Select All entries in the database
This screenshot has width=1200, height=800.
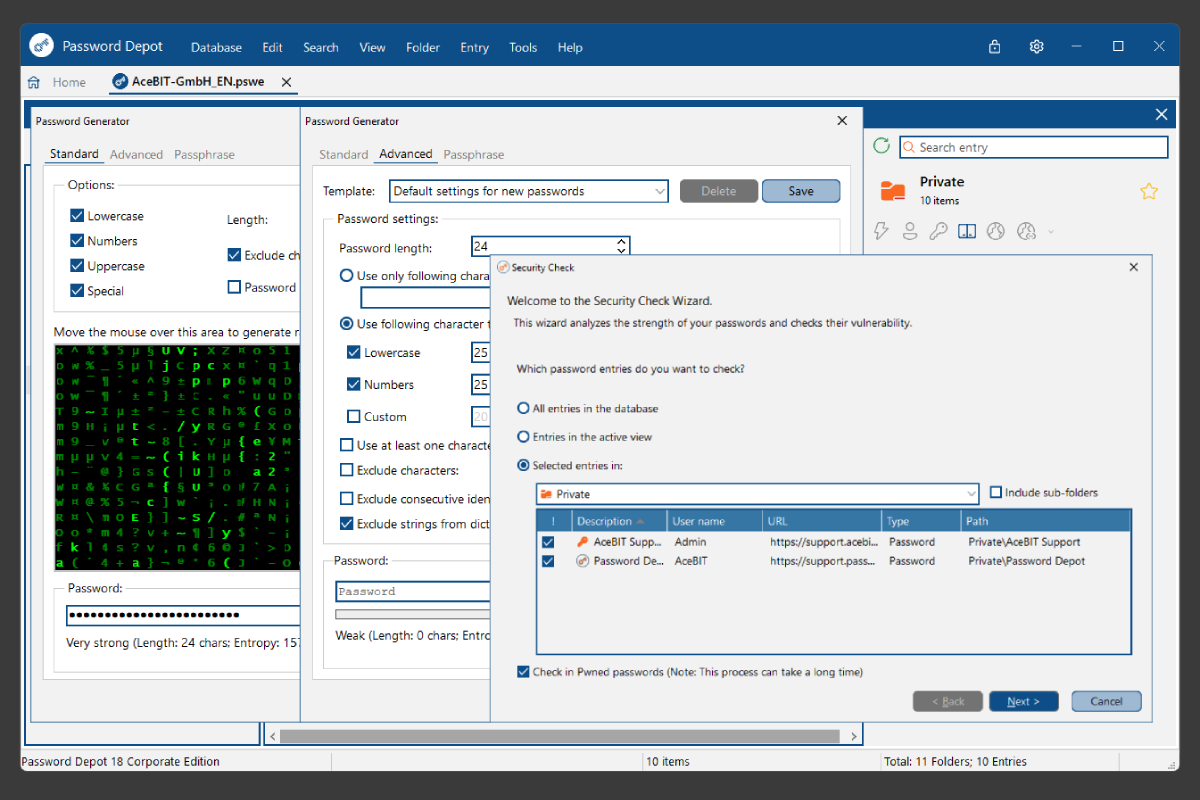(523, 409)
